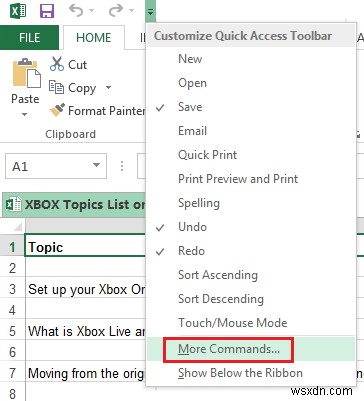This screenshot has width=364, height=401.
Task: Select row header 3
Action: pos(12,289)
